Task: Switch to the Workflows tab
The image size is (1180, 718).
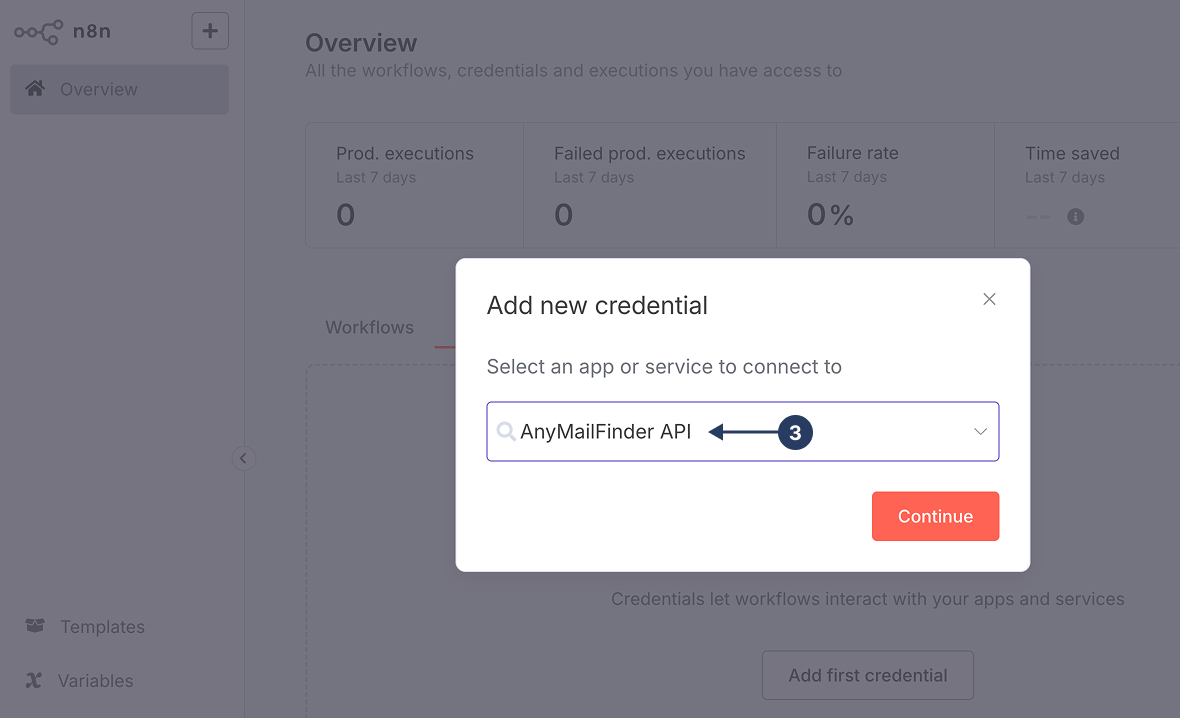Action: click(x=369, y=327)
